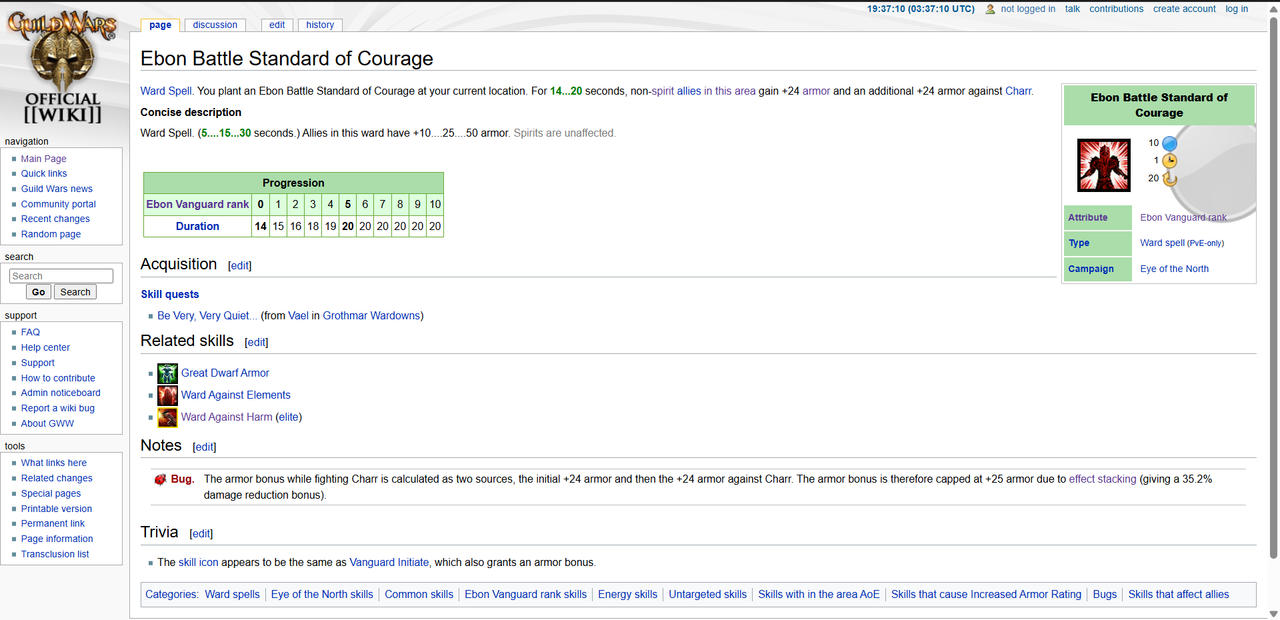Click the red Bug icon in Notes
Screen dimensions: 1280x620
[x=159, y=479]
